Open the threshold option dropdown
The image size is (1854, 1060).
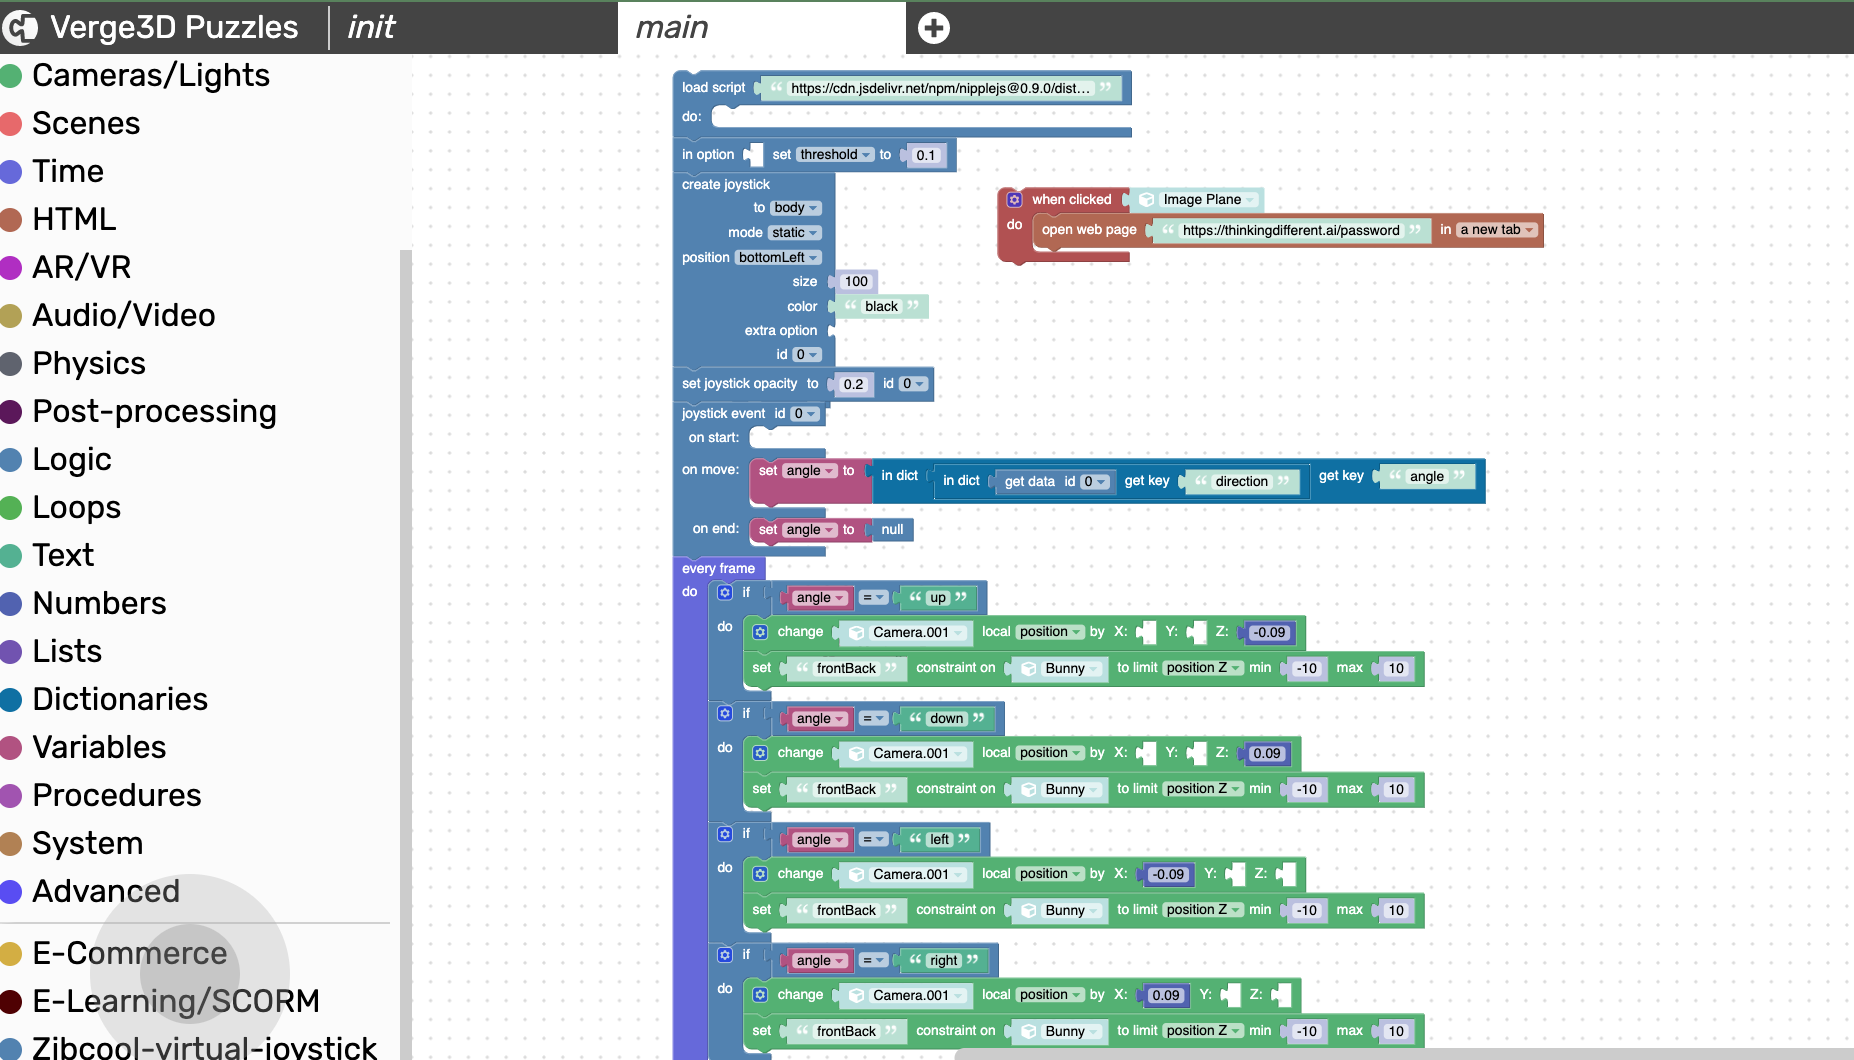(836, 155)
